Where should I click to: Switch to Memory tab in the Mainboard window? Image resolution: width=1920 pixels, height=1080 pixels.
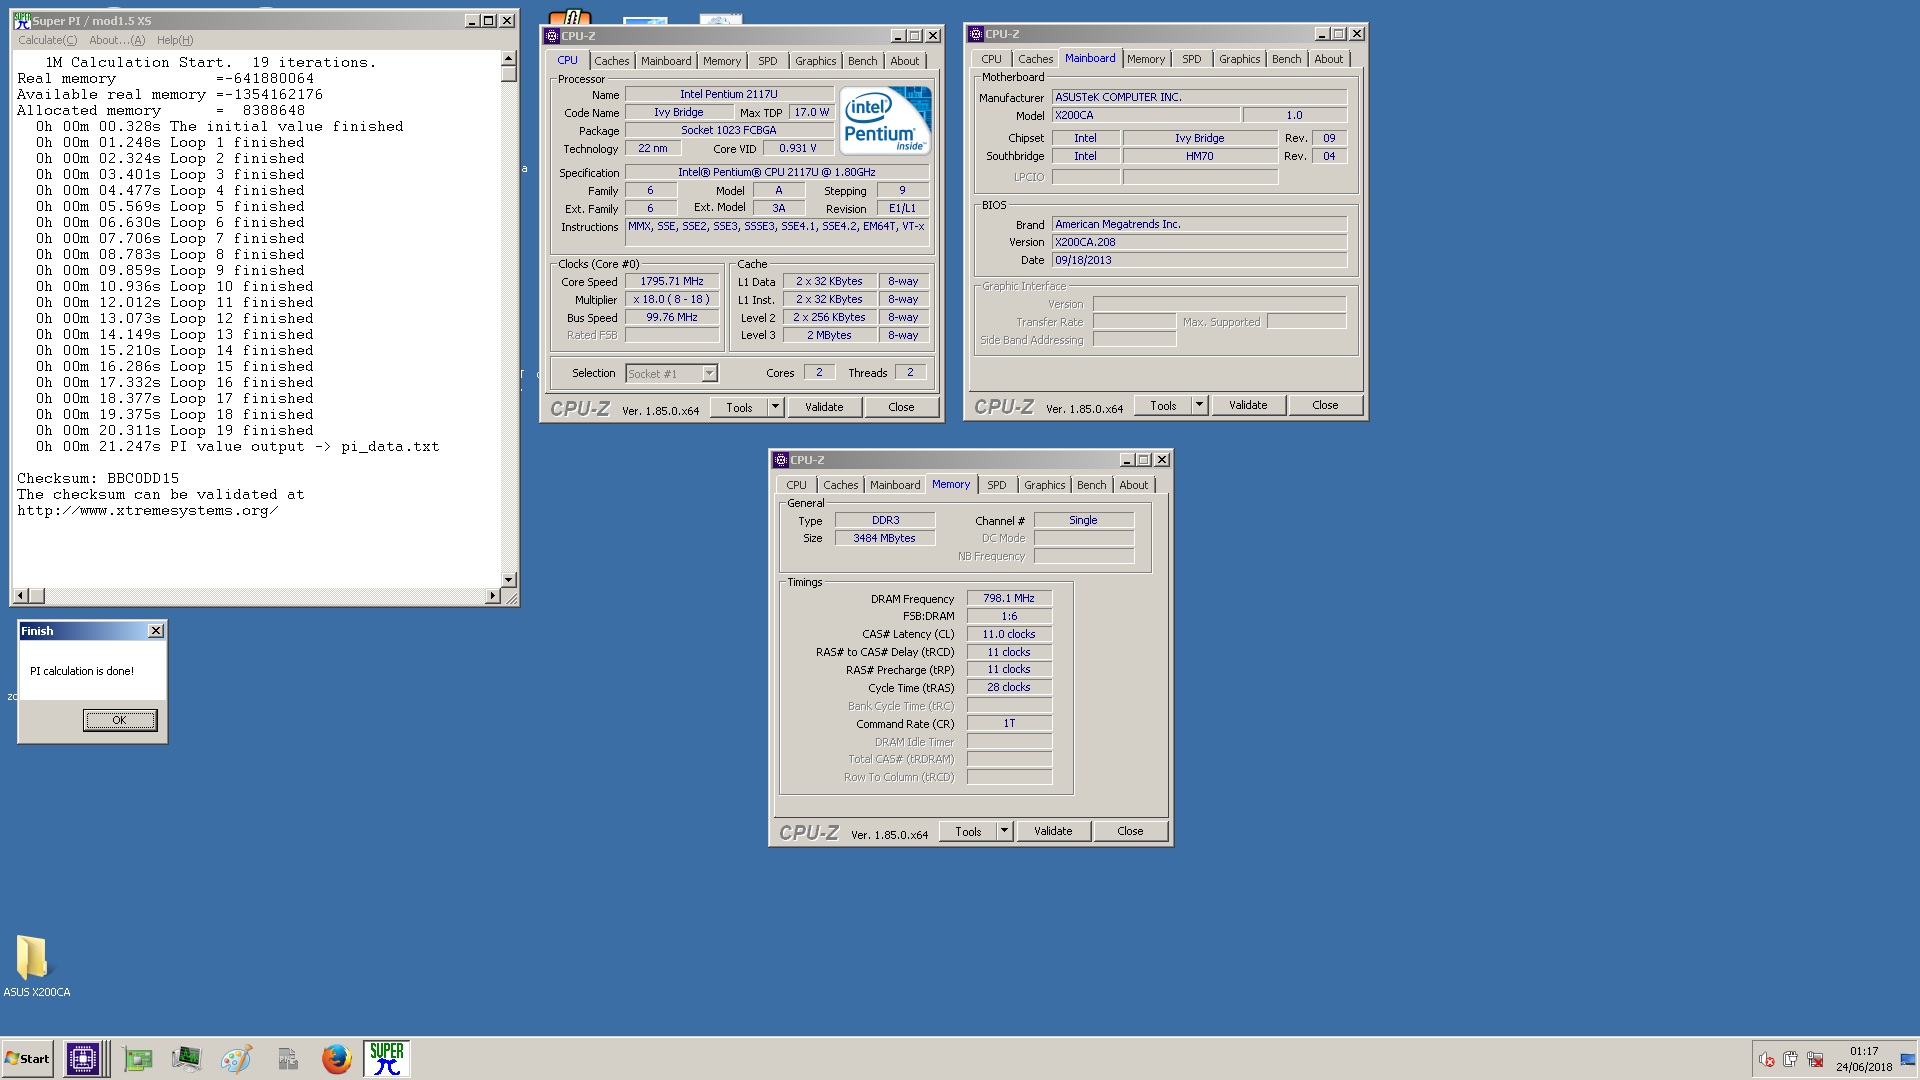(1146, 59)
